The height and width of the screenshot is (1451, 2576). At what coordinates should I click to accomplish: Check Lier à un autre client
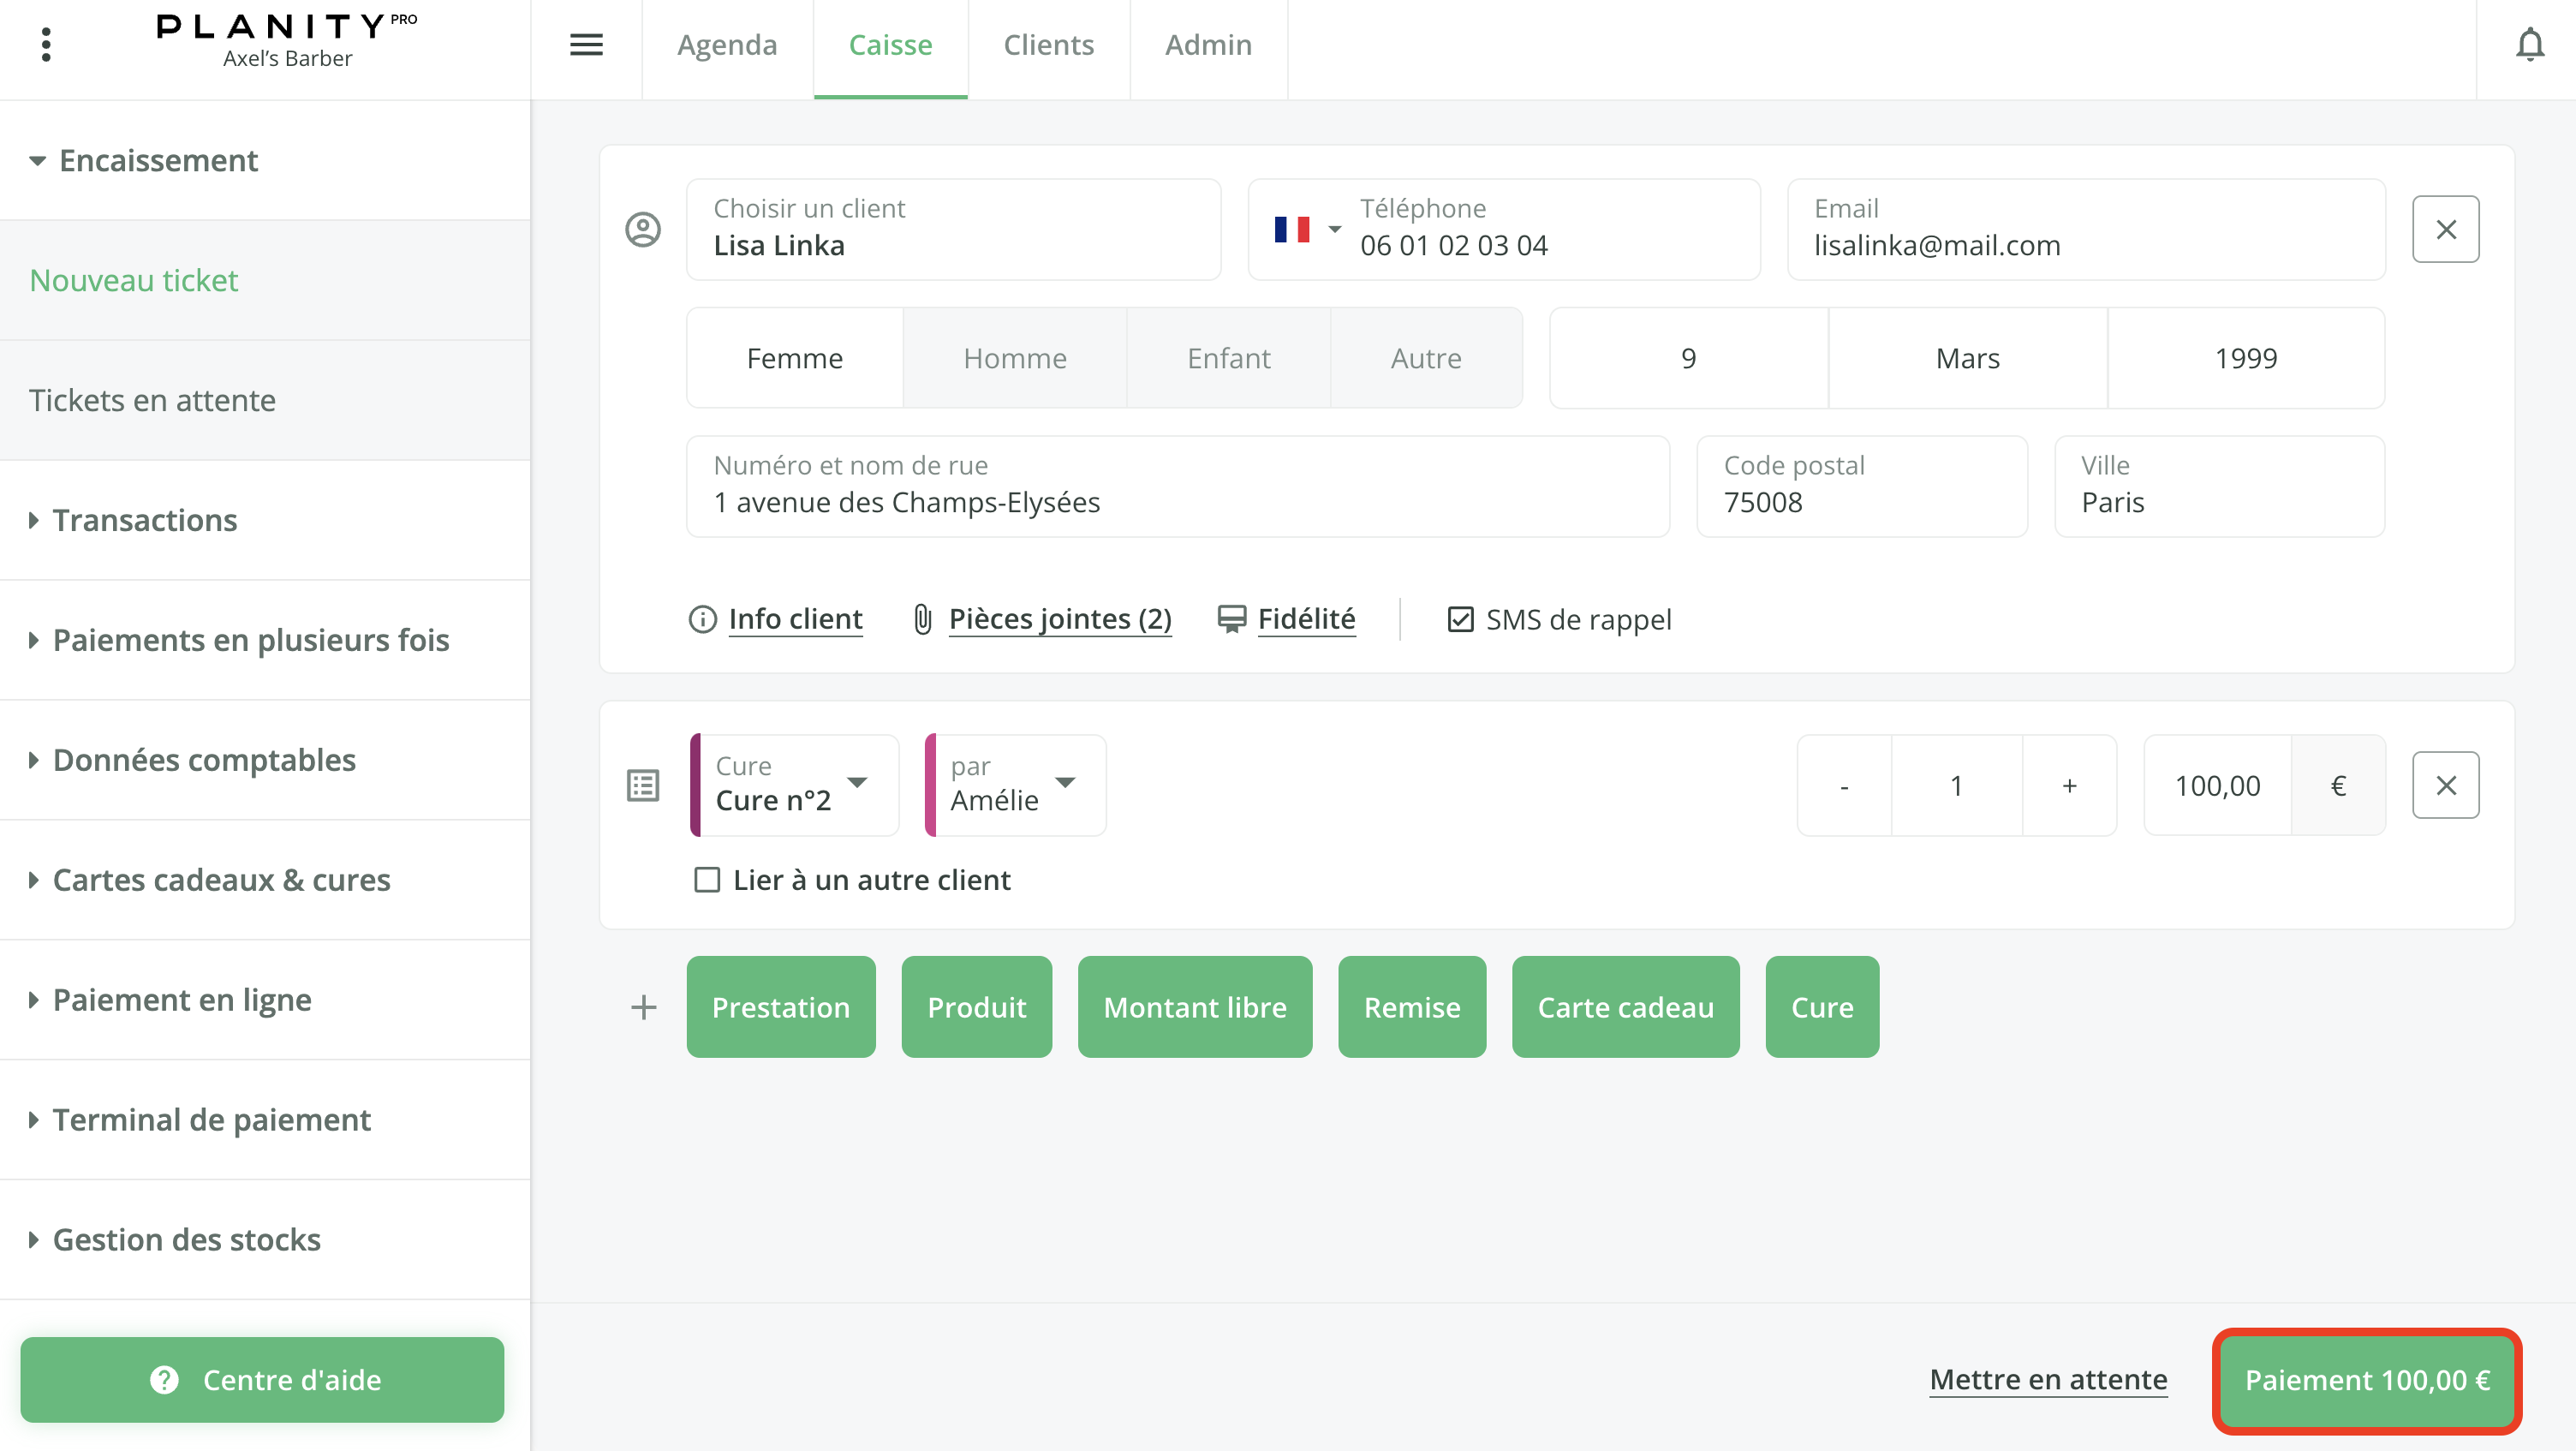pyautogui.click(x=707, y=880)
